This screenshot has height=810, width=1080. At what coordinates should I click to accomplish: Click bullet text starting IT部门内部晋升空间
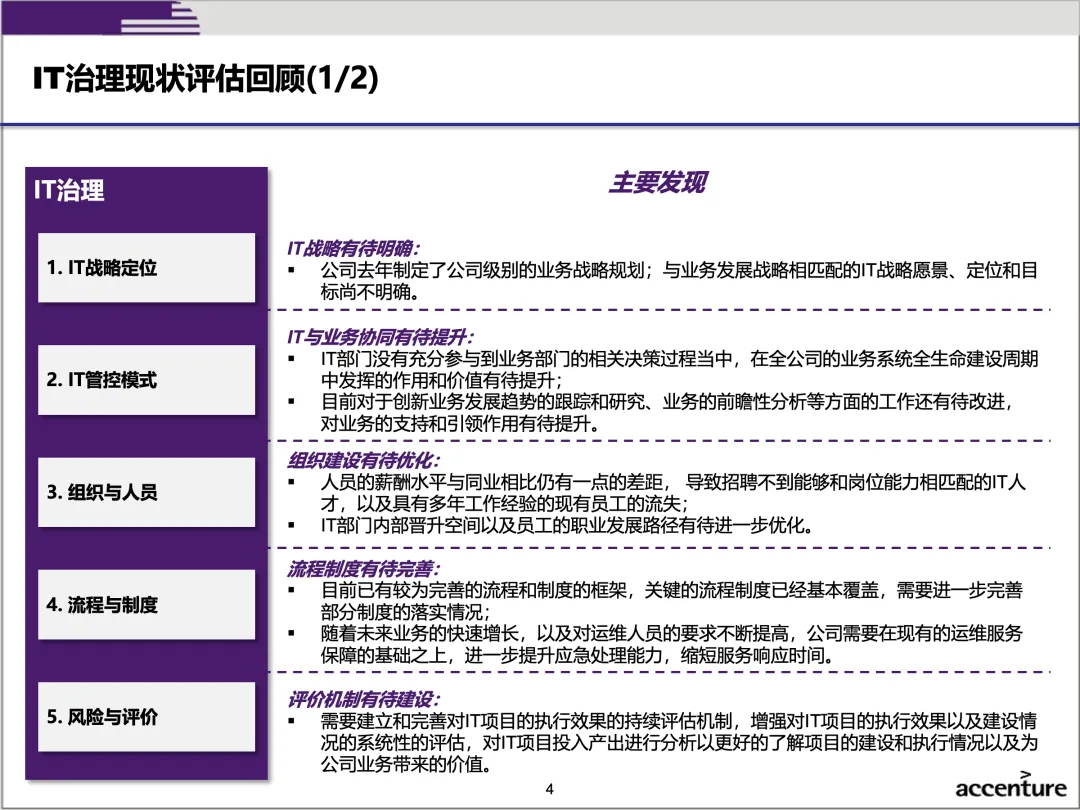pos(567,526)
